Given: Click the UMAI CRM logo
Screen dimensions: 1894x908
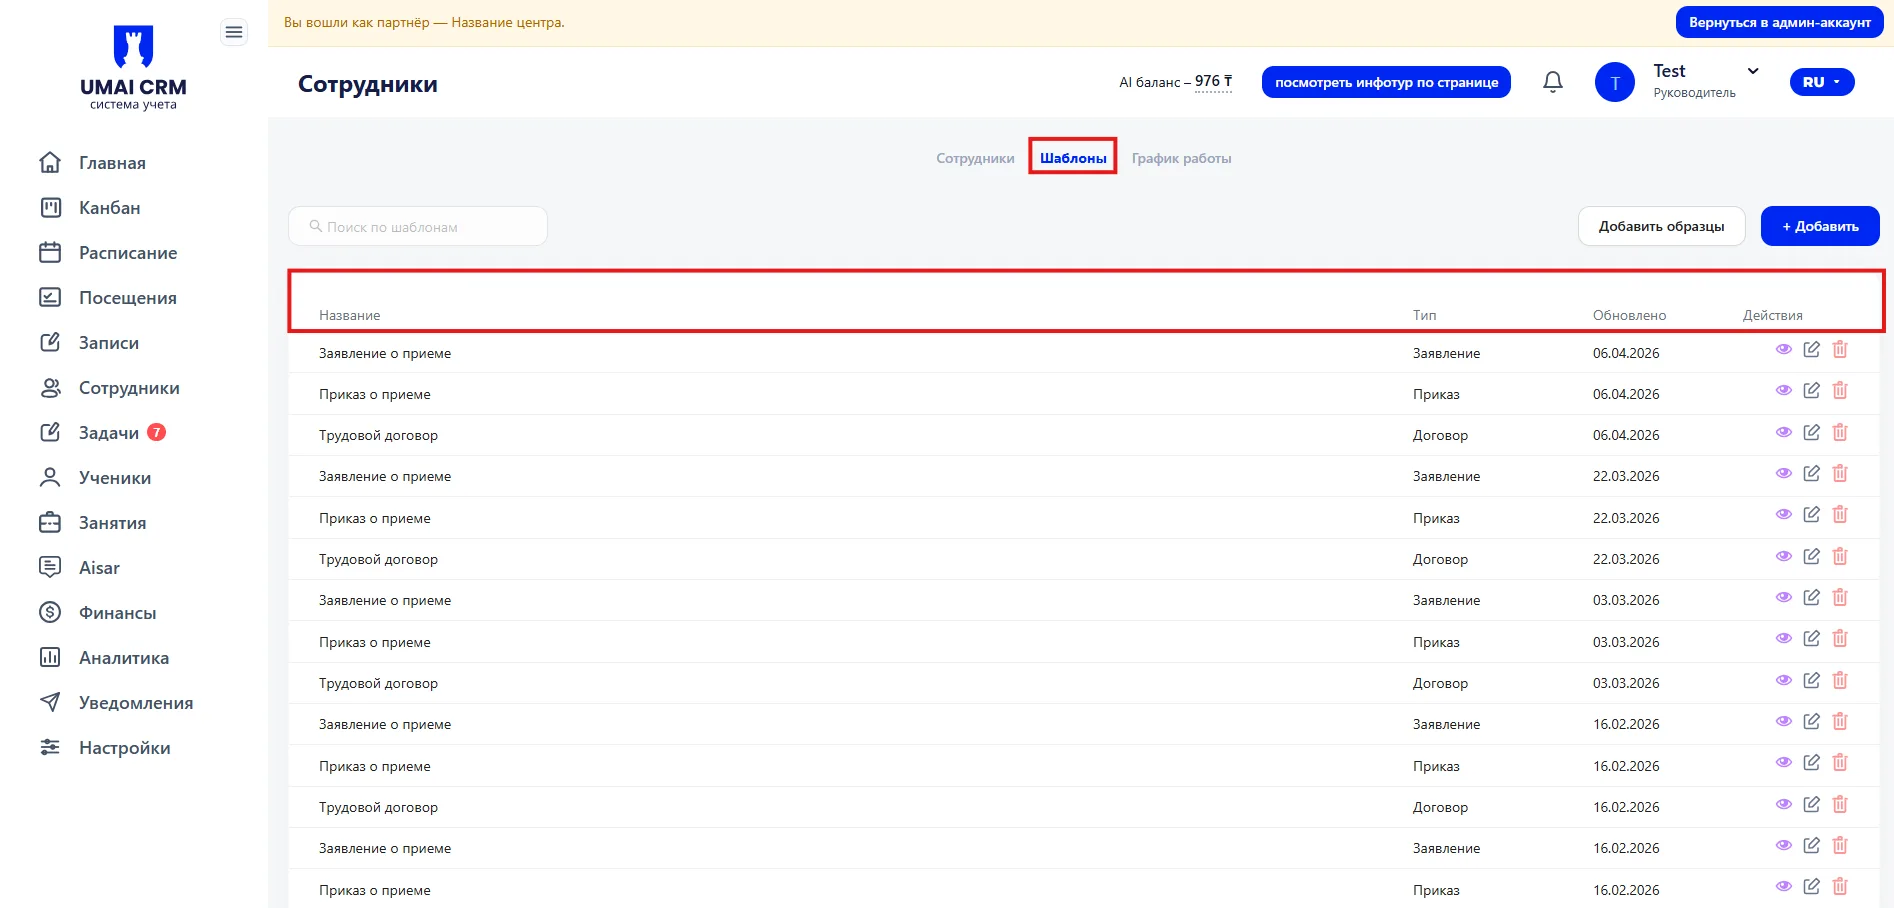Looking at the screenshot, I should click(133, 67).
